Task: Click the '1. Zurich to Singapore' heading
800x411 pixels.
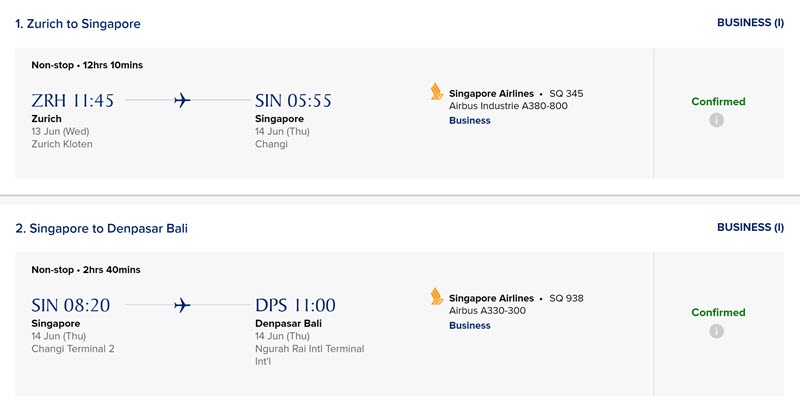Action: click(78, 24)
